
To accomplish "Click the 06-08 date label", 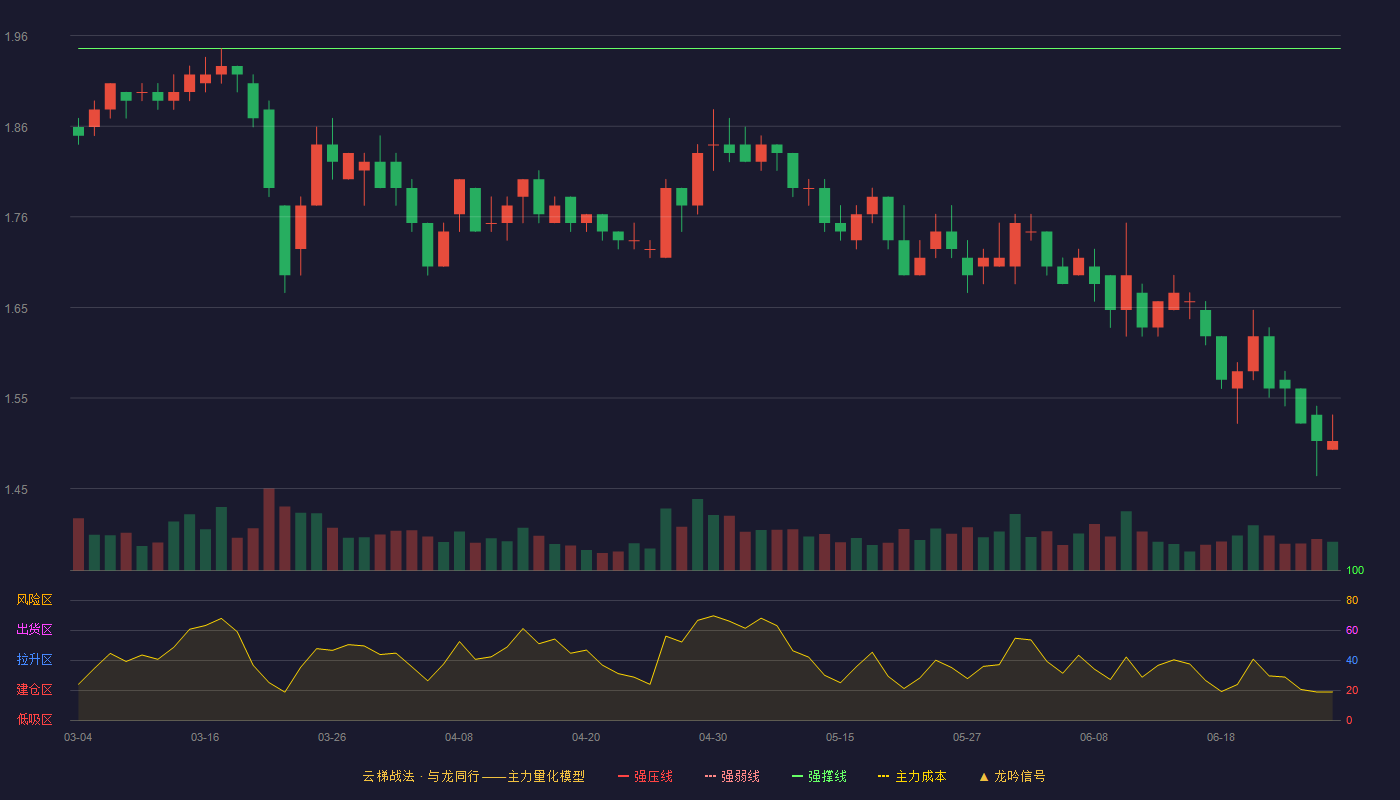I will (x=1094, y=737).
